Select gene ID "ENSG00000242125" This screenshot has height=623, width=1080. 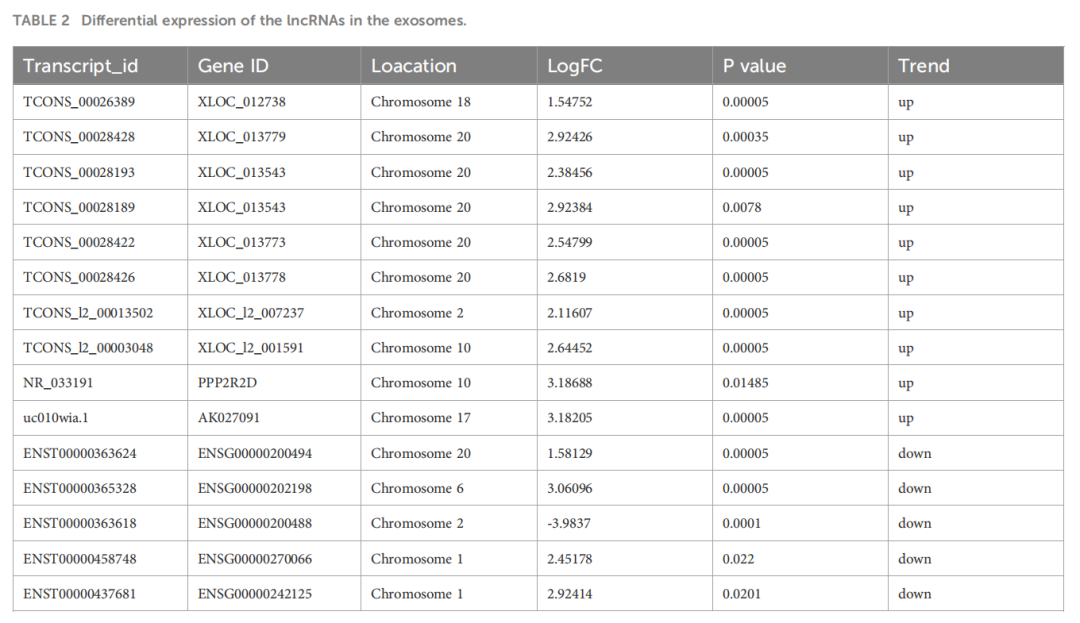255,594
